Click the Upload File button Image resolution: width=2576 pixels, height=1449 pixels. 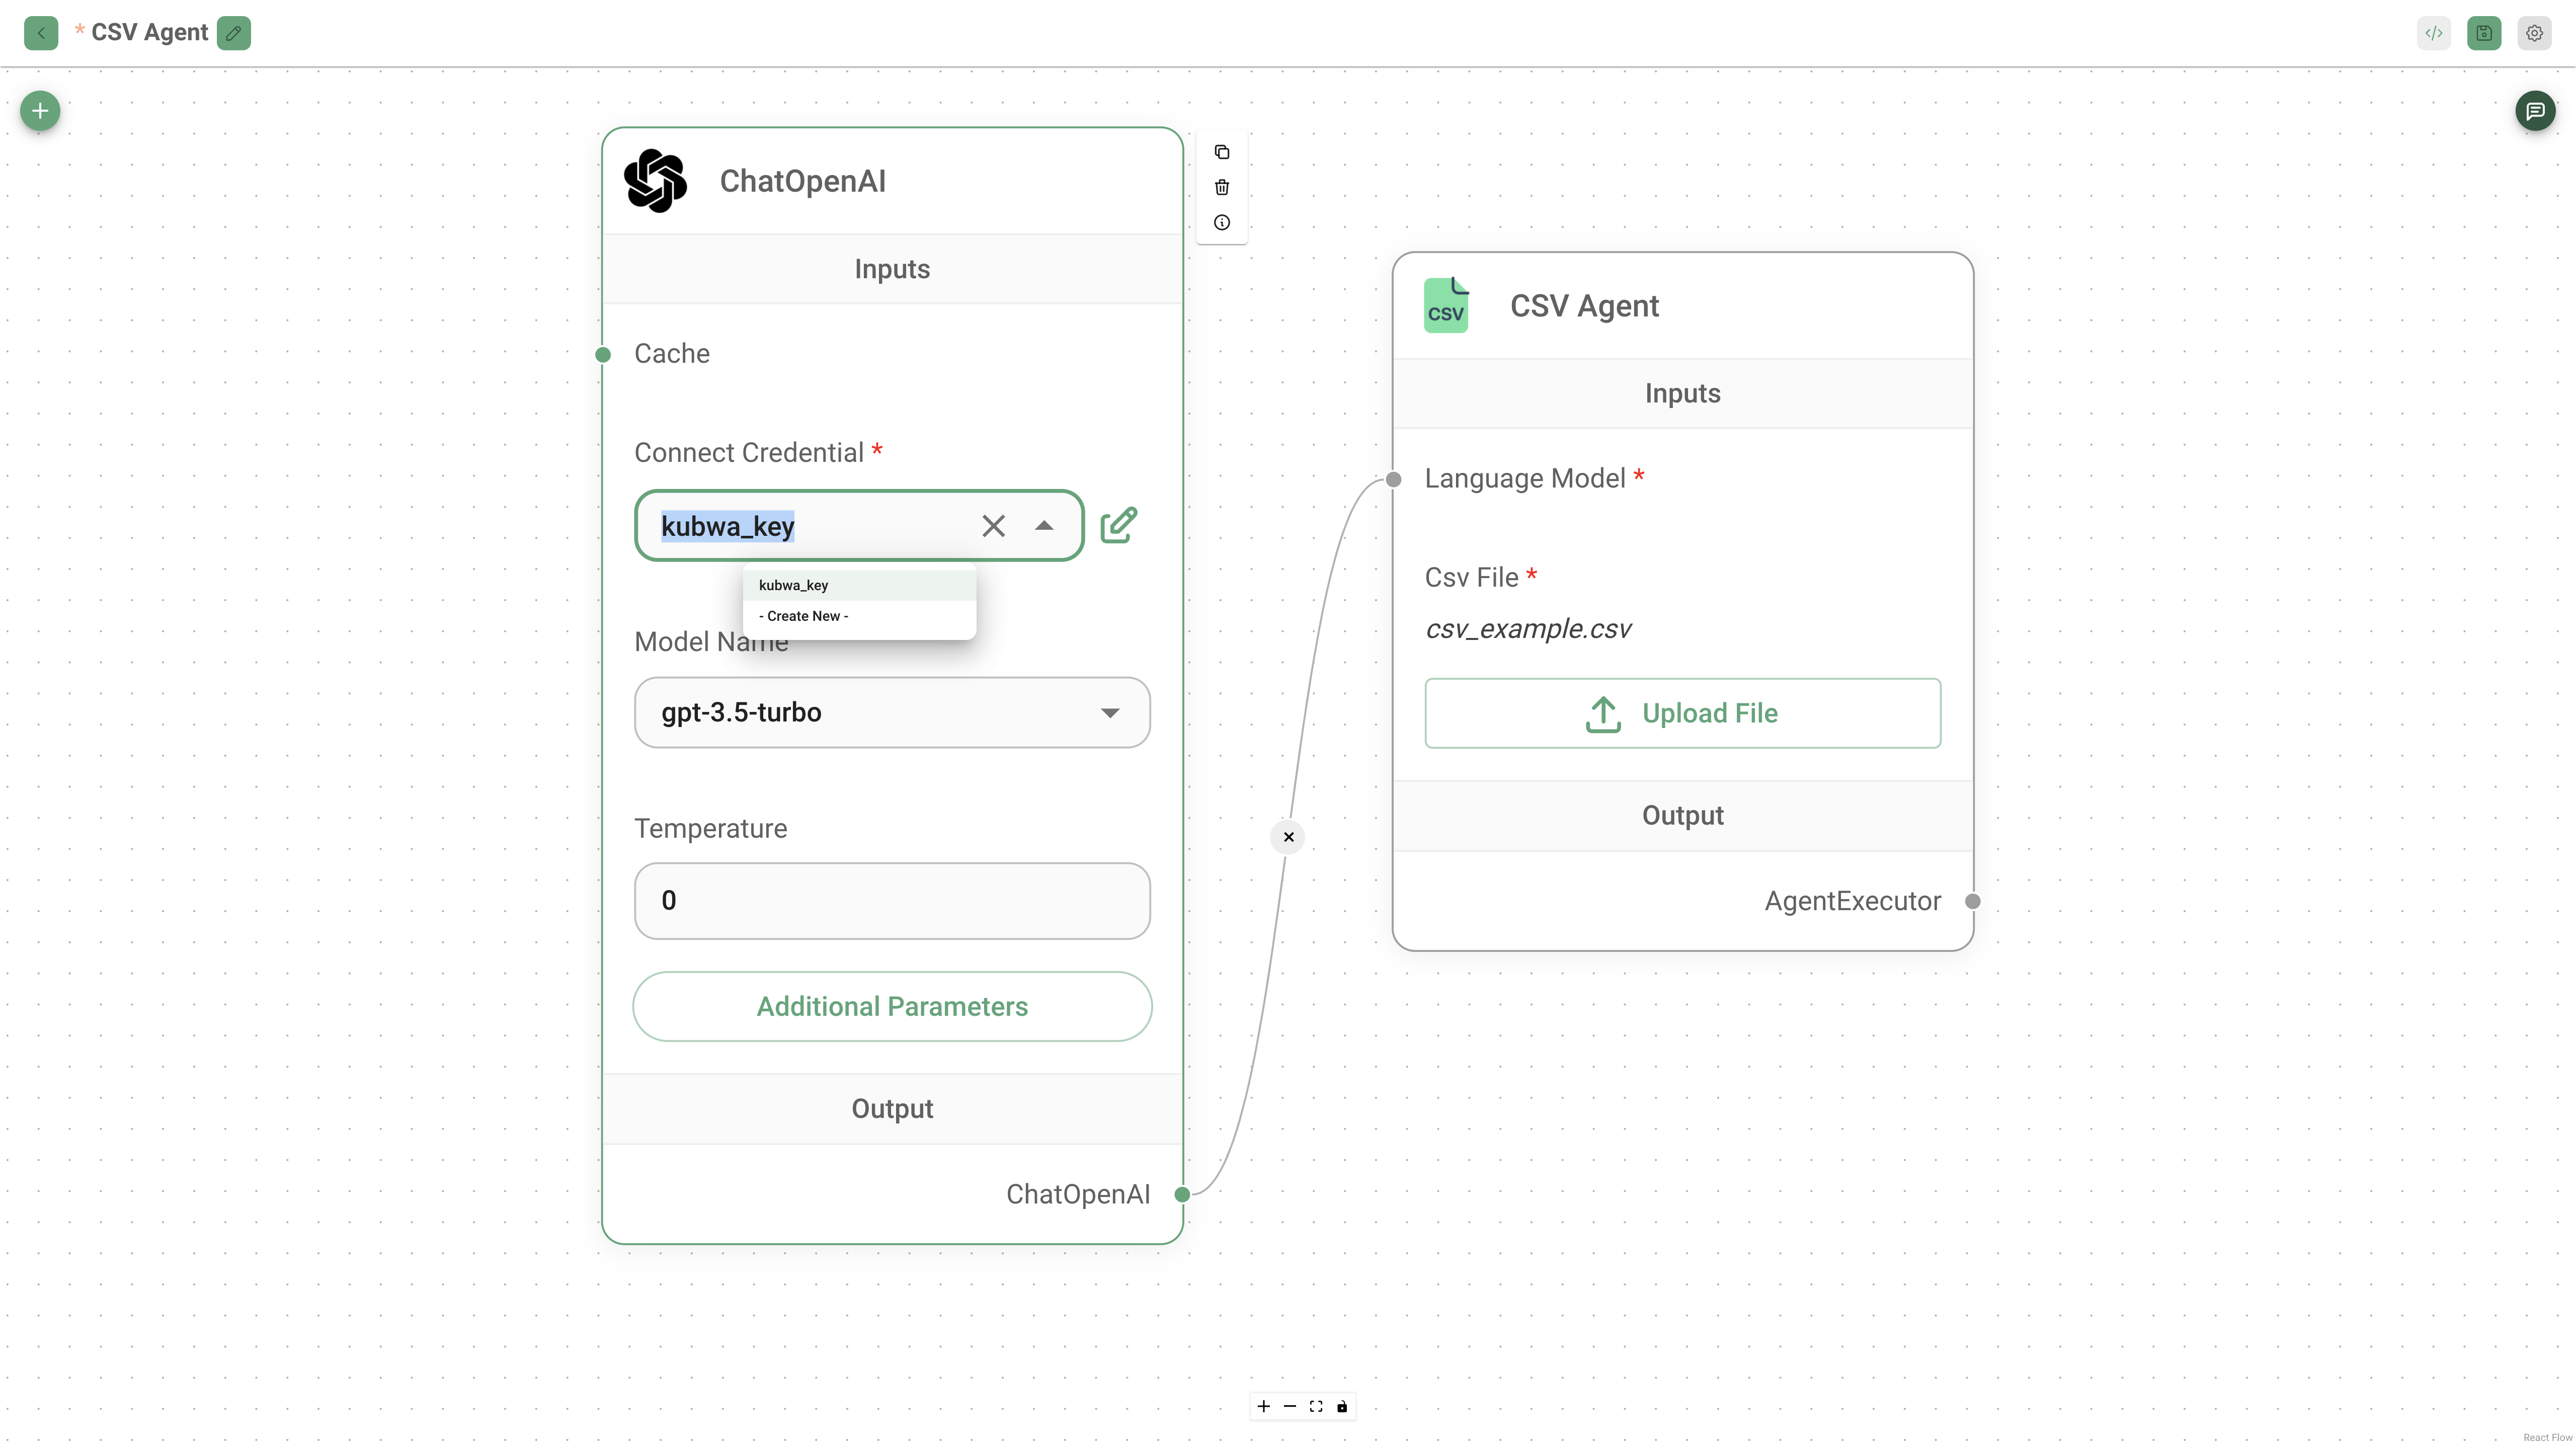tap(1683, 713)
